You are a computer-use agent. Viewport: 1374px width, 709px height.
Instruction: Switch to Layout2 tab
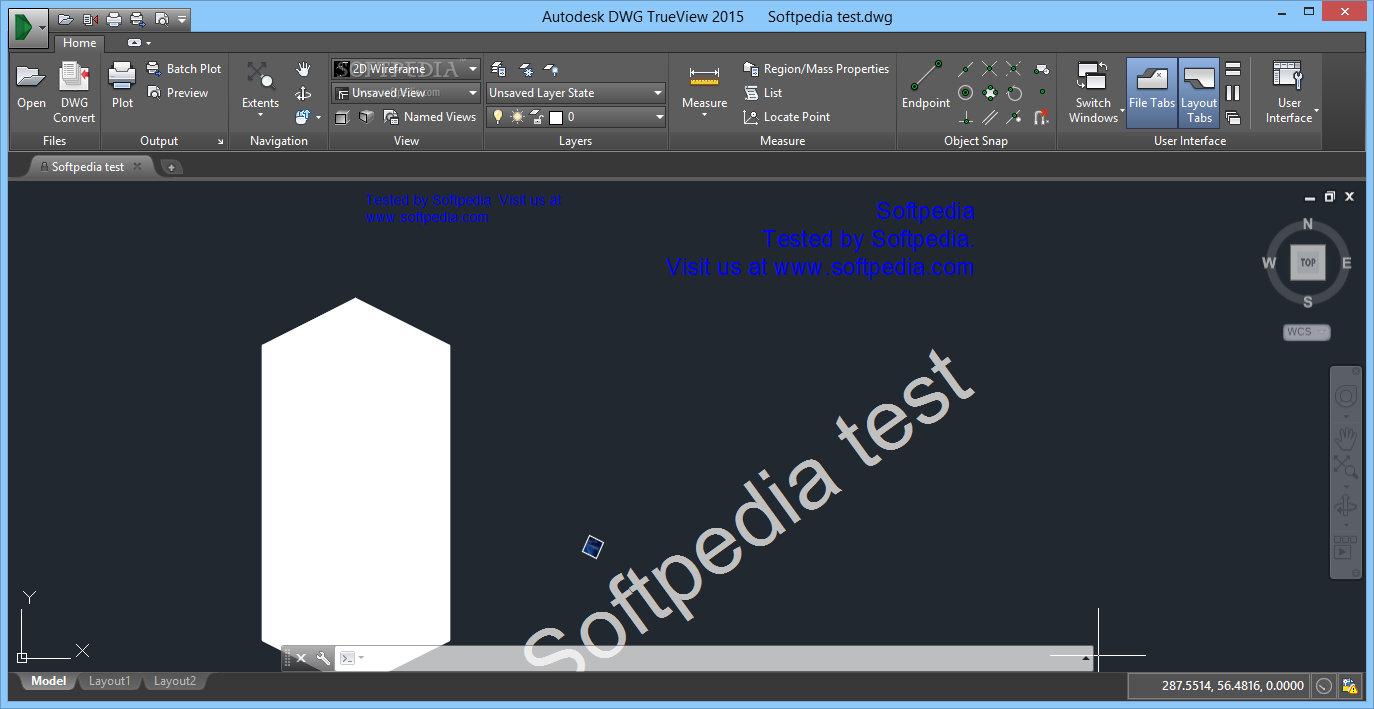[x=174, y=681]
